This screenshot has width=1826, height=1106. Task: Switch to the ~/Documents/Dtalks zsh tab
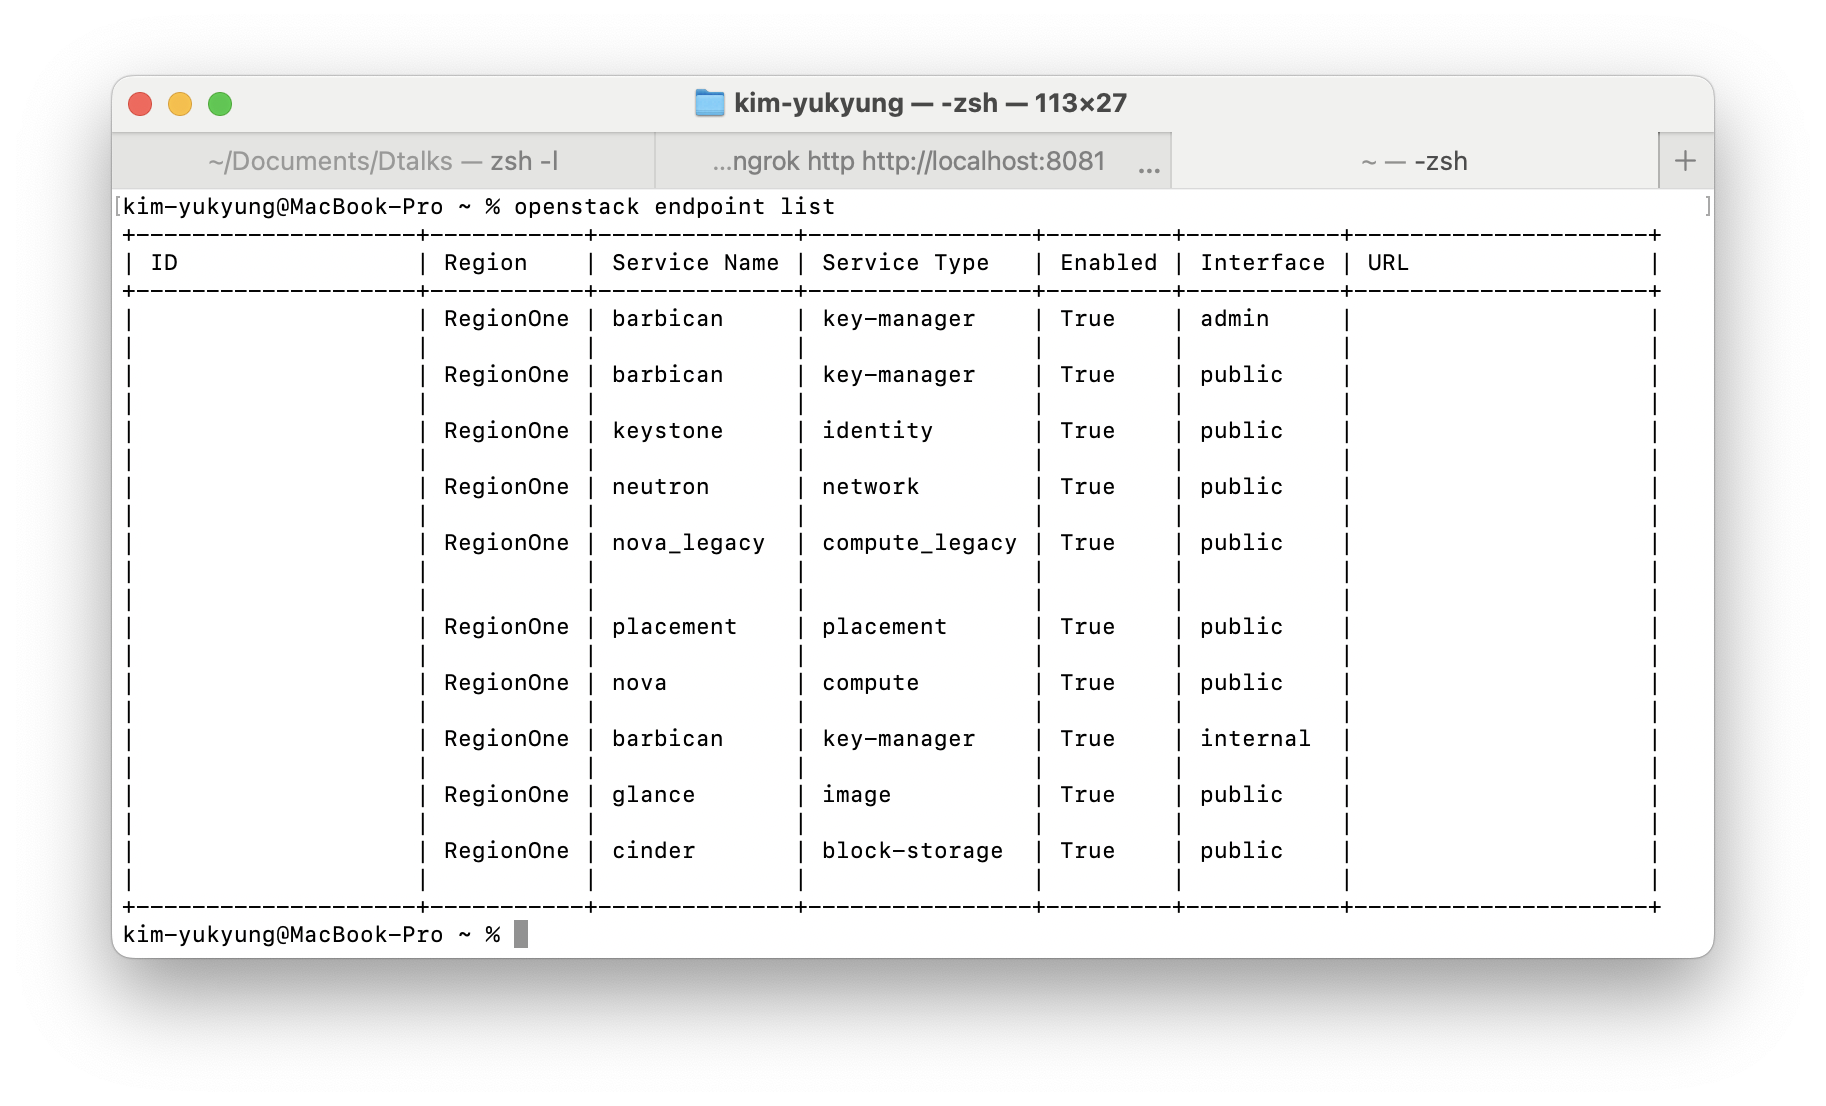(383, 161)
